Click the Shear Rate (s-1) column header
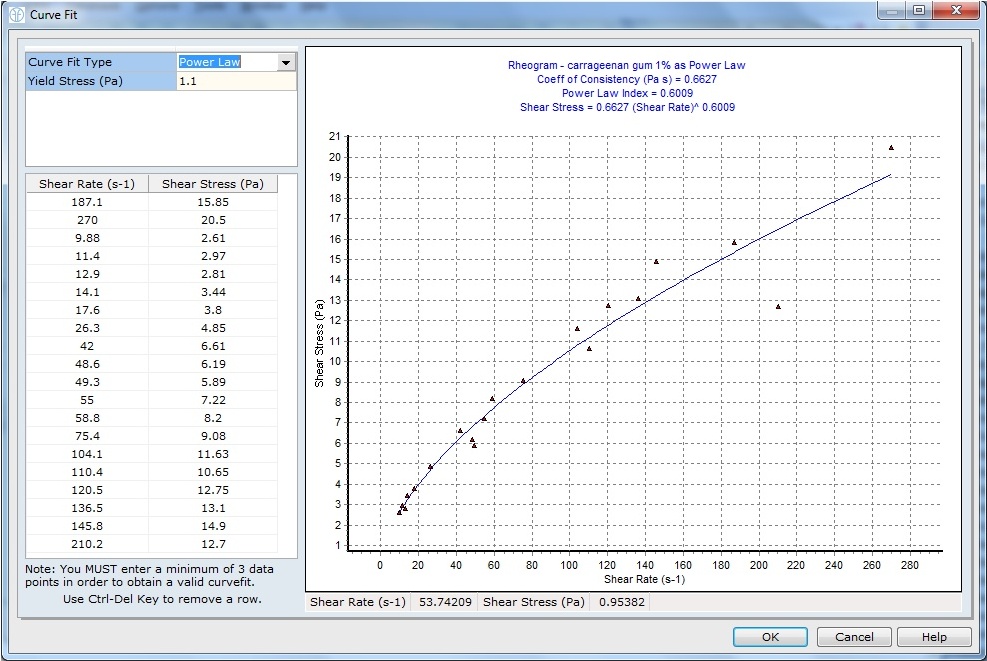987x661 pixels. 87,184
